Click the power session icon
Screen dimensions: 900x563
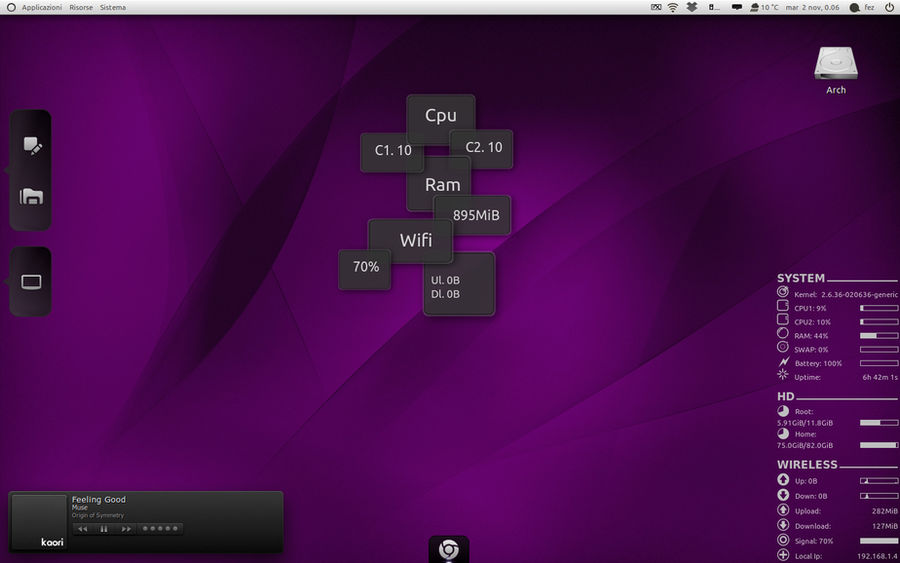889,7
